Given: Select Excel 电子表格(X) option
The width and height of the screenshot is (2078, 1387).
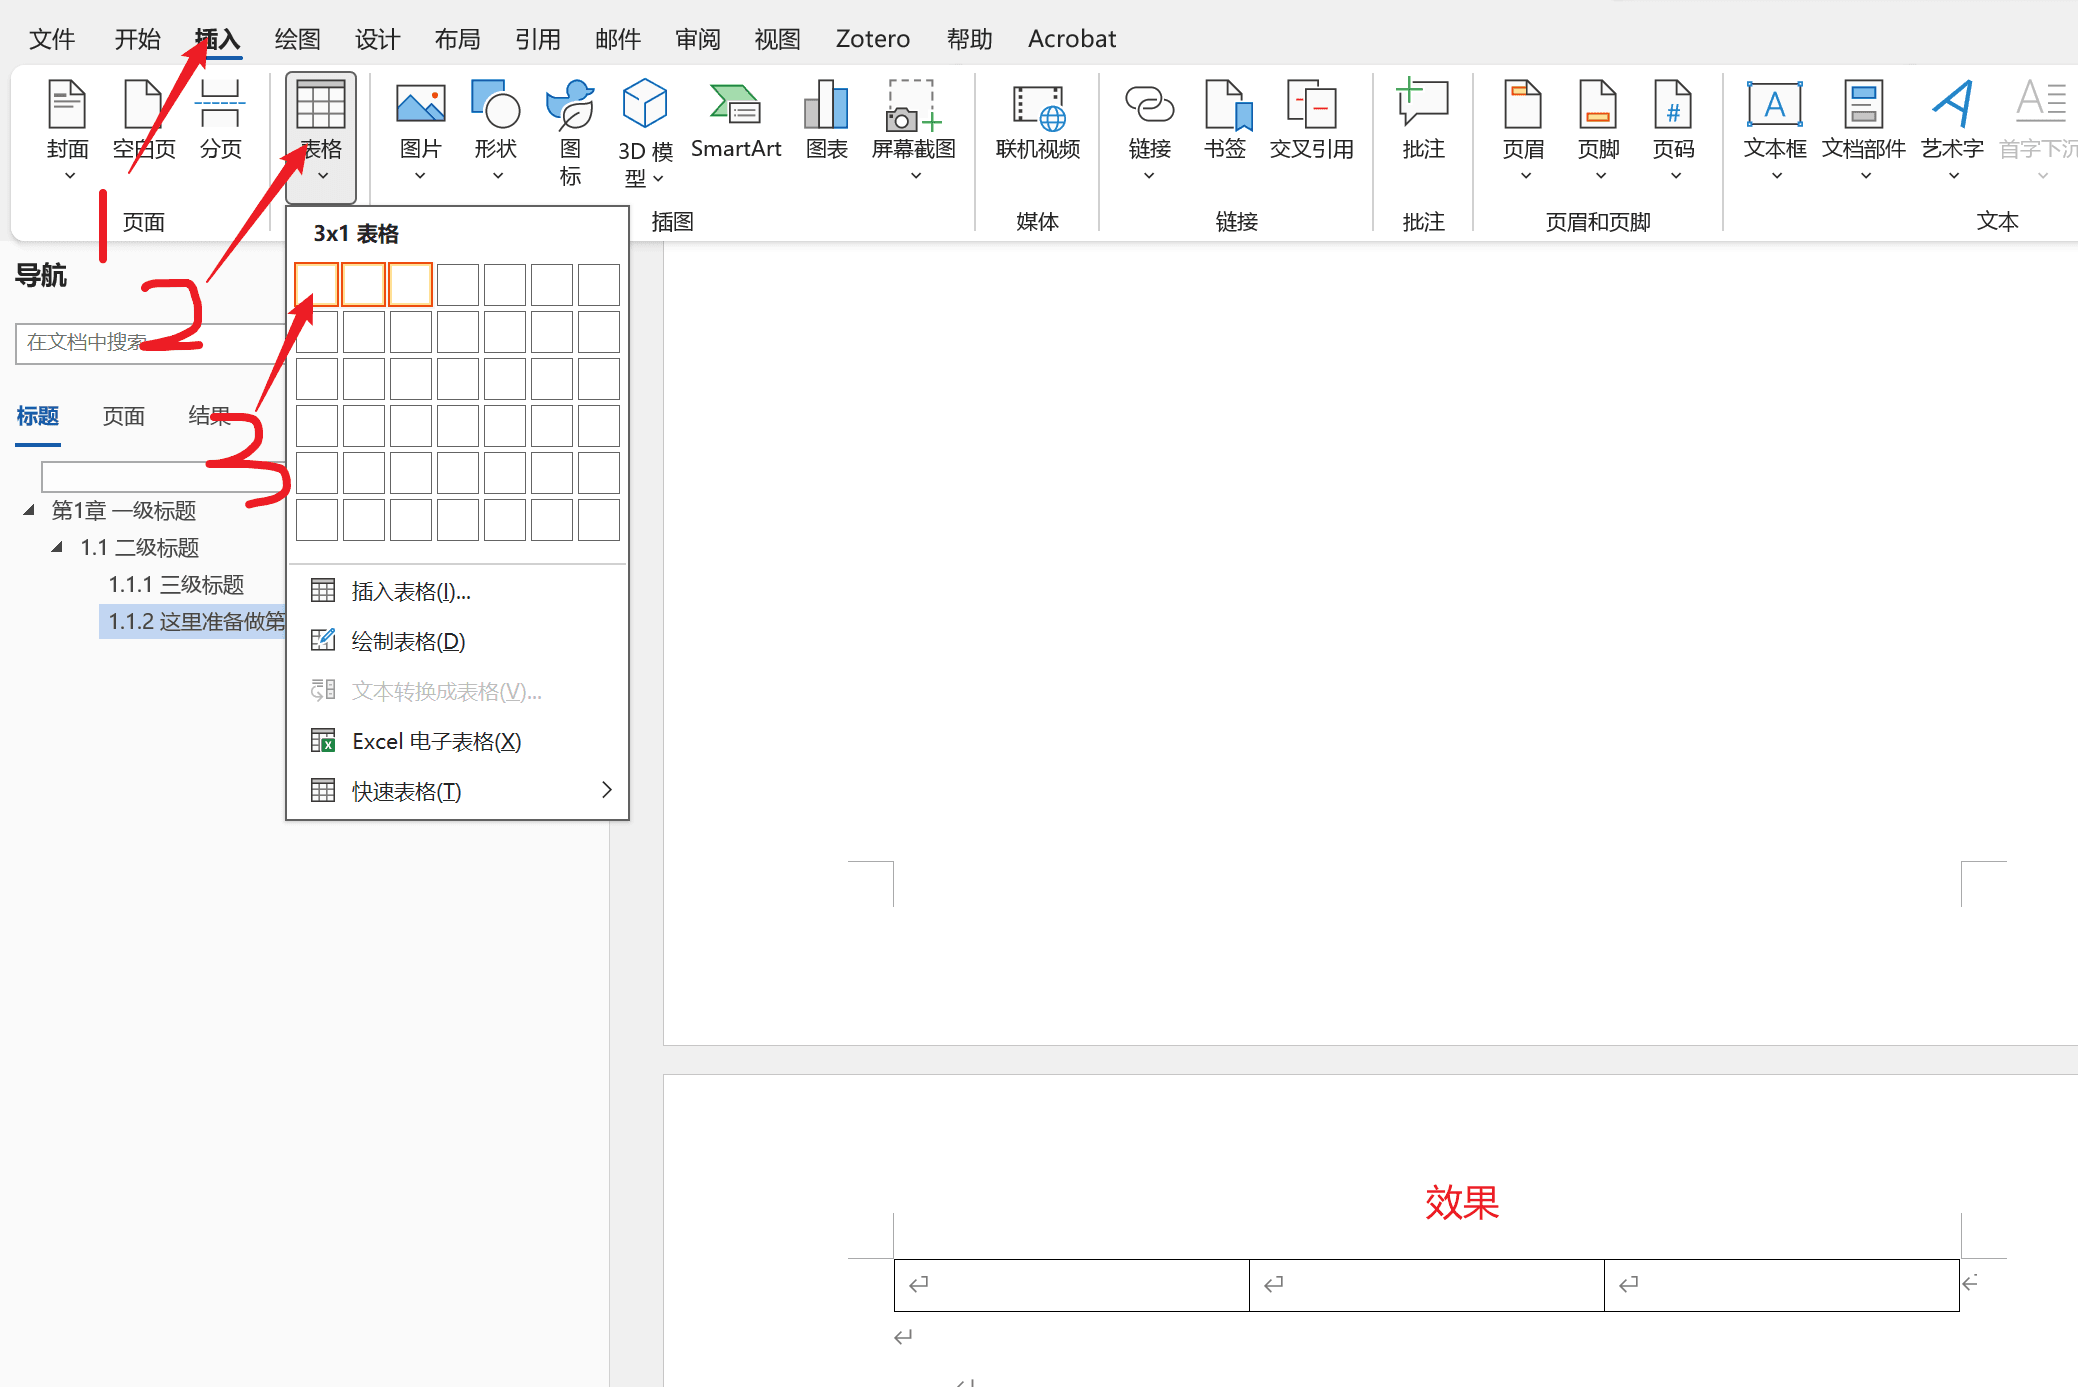Looking at the screenshot, I should tap(436, 742).
